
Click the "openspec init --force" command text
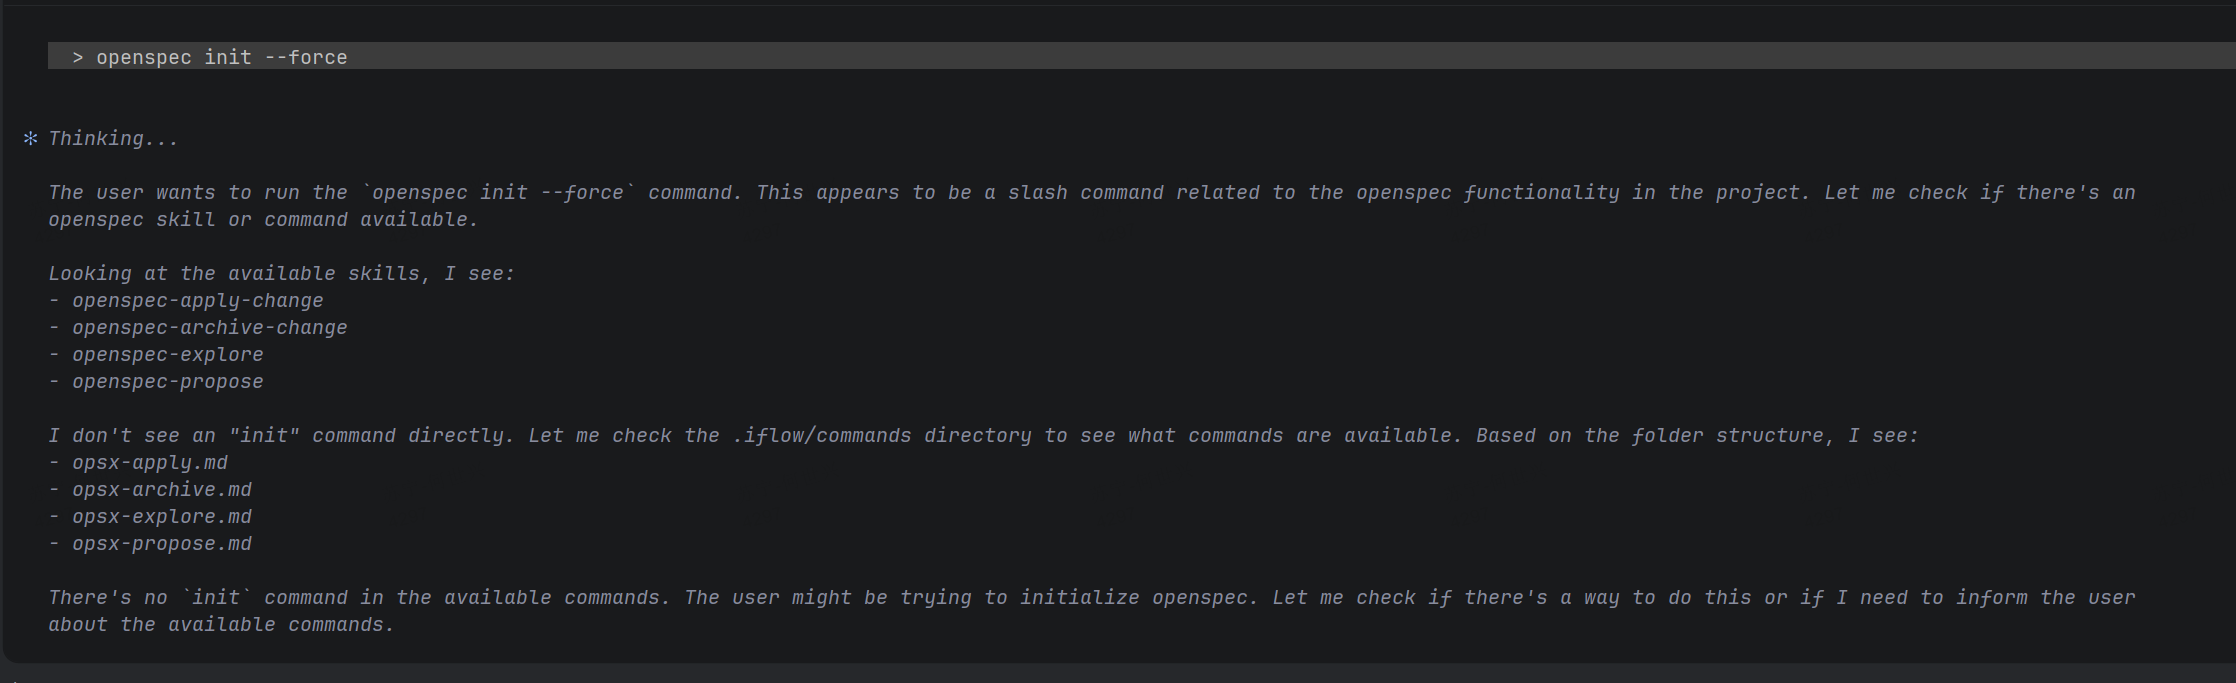(222, 58)
